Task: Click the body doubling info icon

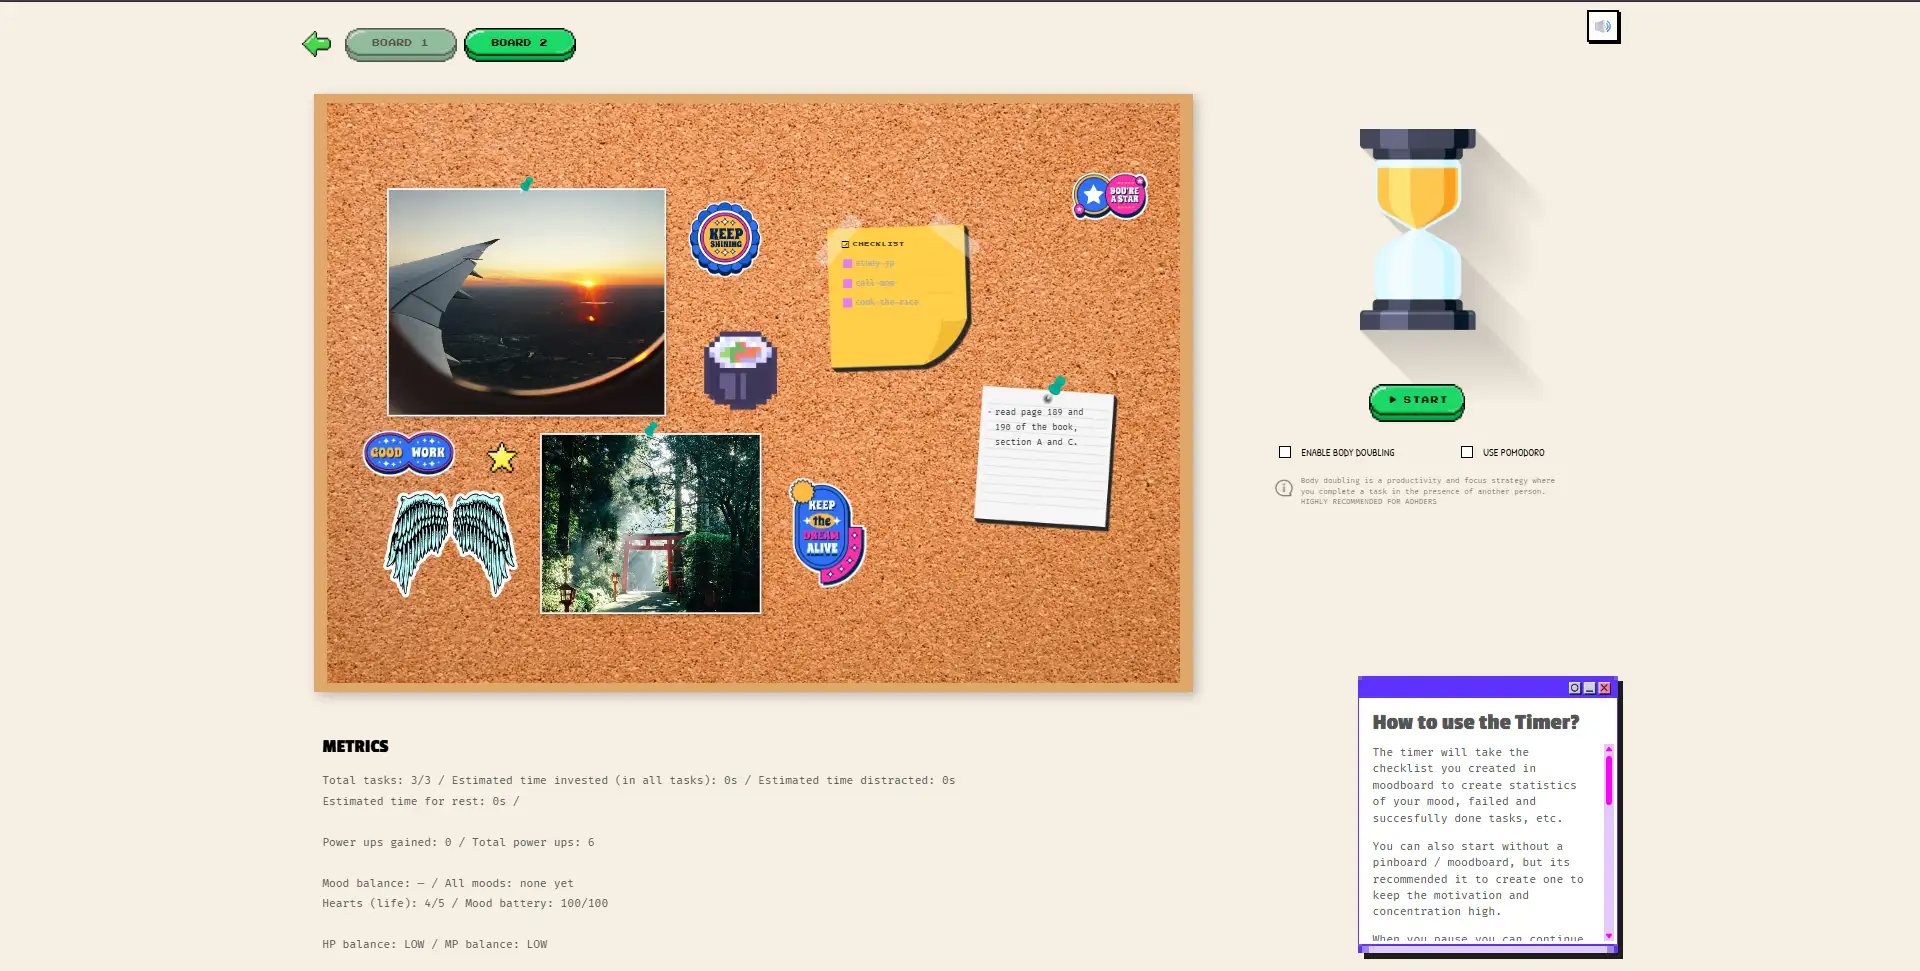Action: point(1284,488)
